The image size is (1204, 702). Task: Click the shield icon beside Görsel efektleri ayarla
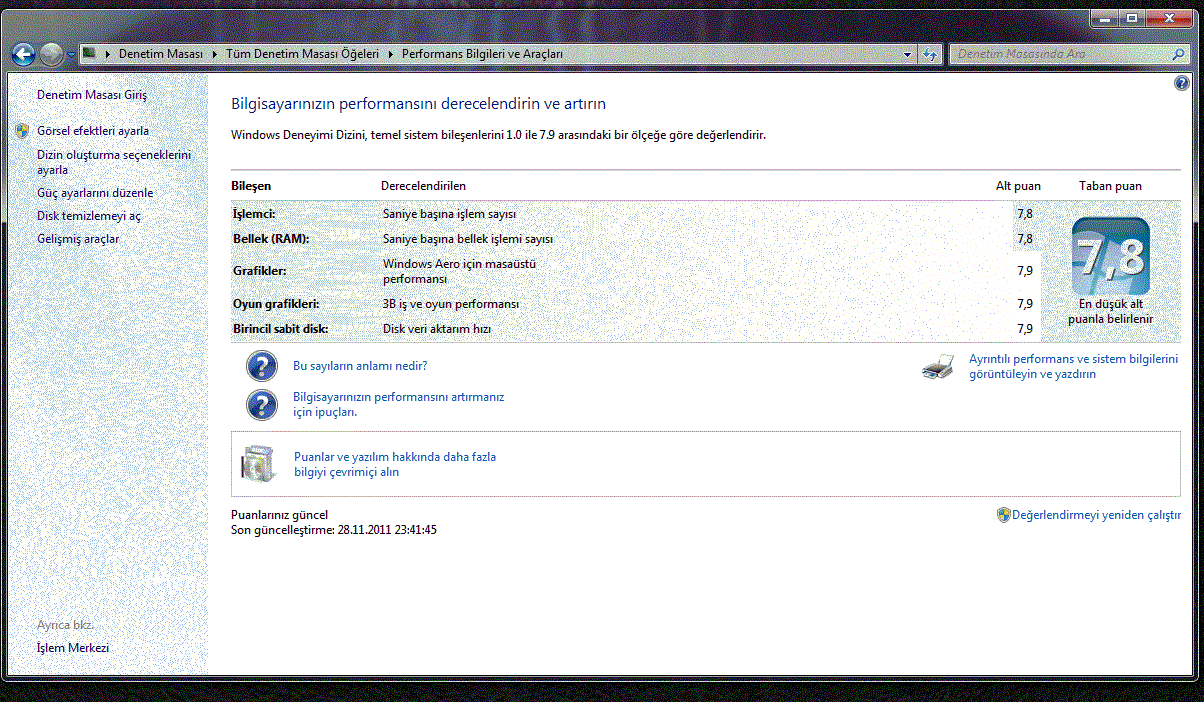click(23, 131)
